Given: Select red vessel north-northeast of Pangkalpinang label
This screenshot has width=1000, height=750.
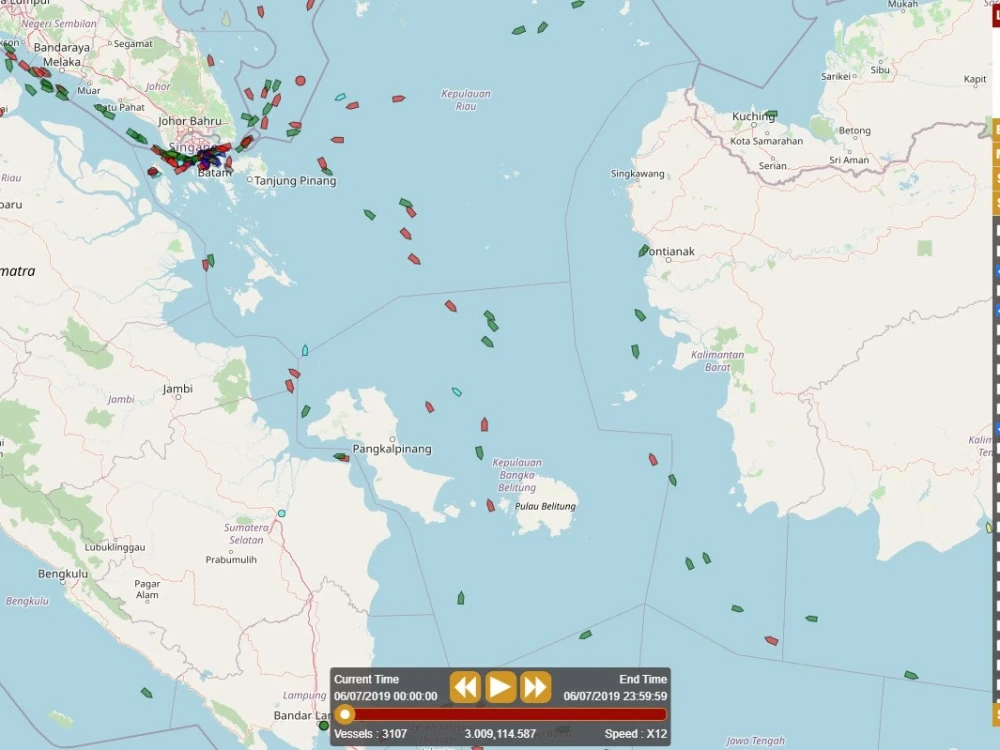Looking at the screenshot, I should coord(429,407).
